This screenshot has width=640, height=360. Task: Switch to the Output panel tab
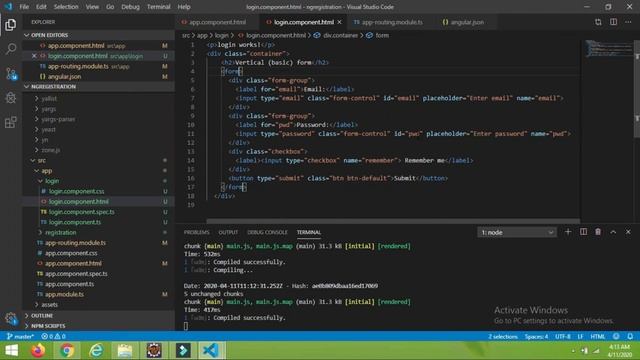pos(228,232)
